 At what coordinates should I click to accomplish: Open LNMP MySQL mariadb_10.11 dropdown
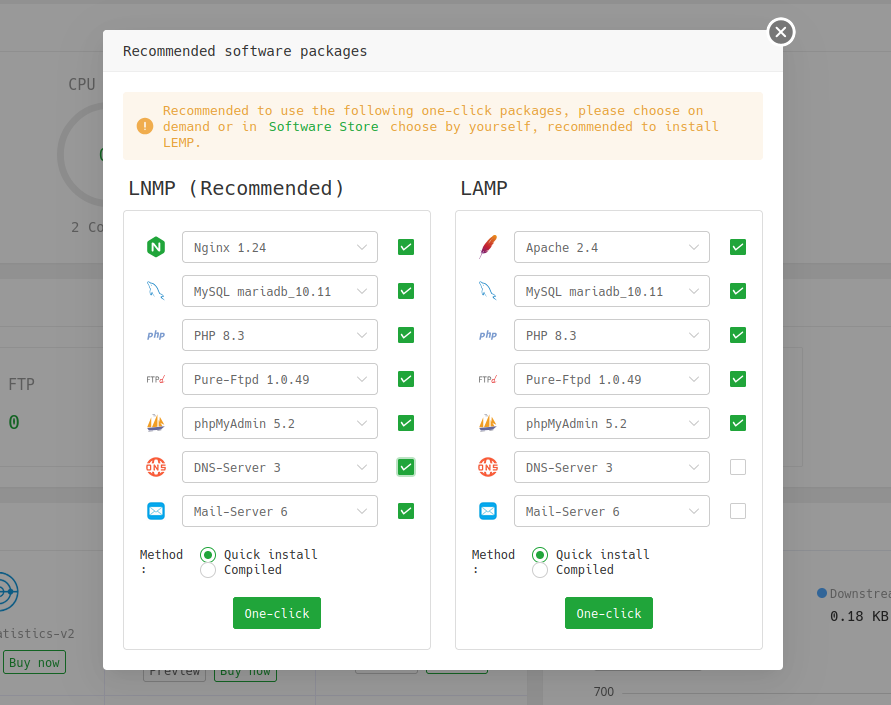point(279,291)
